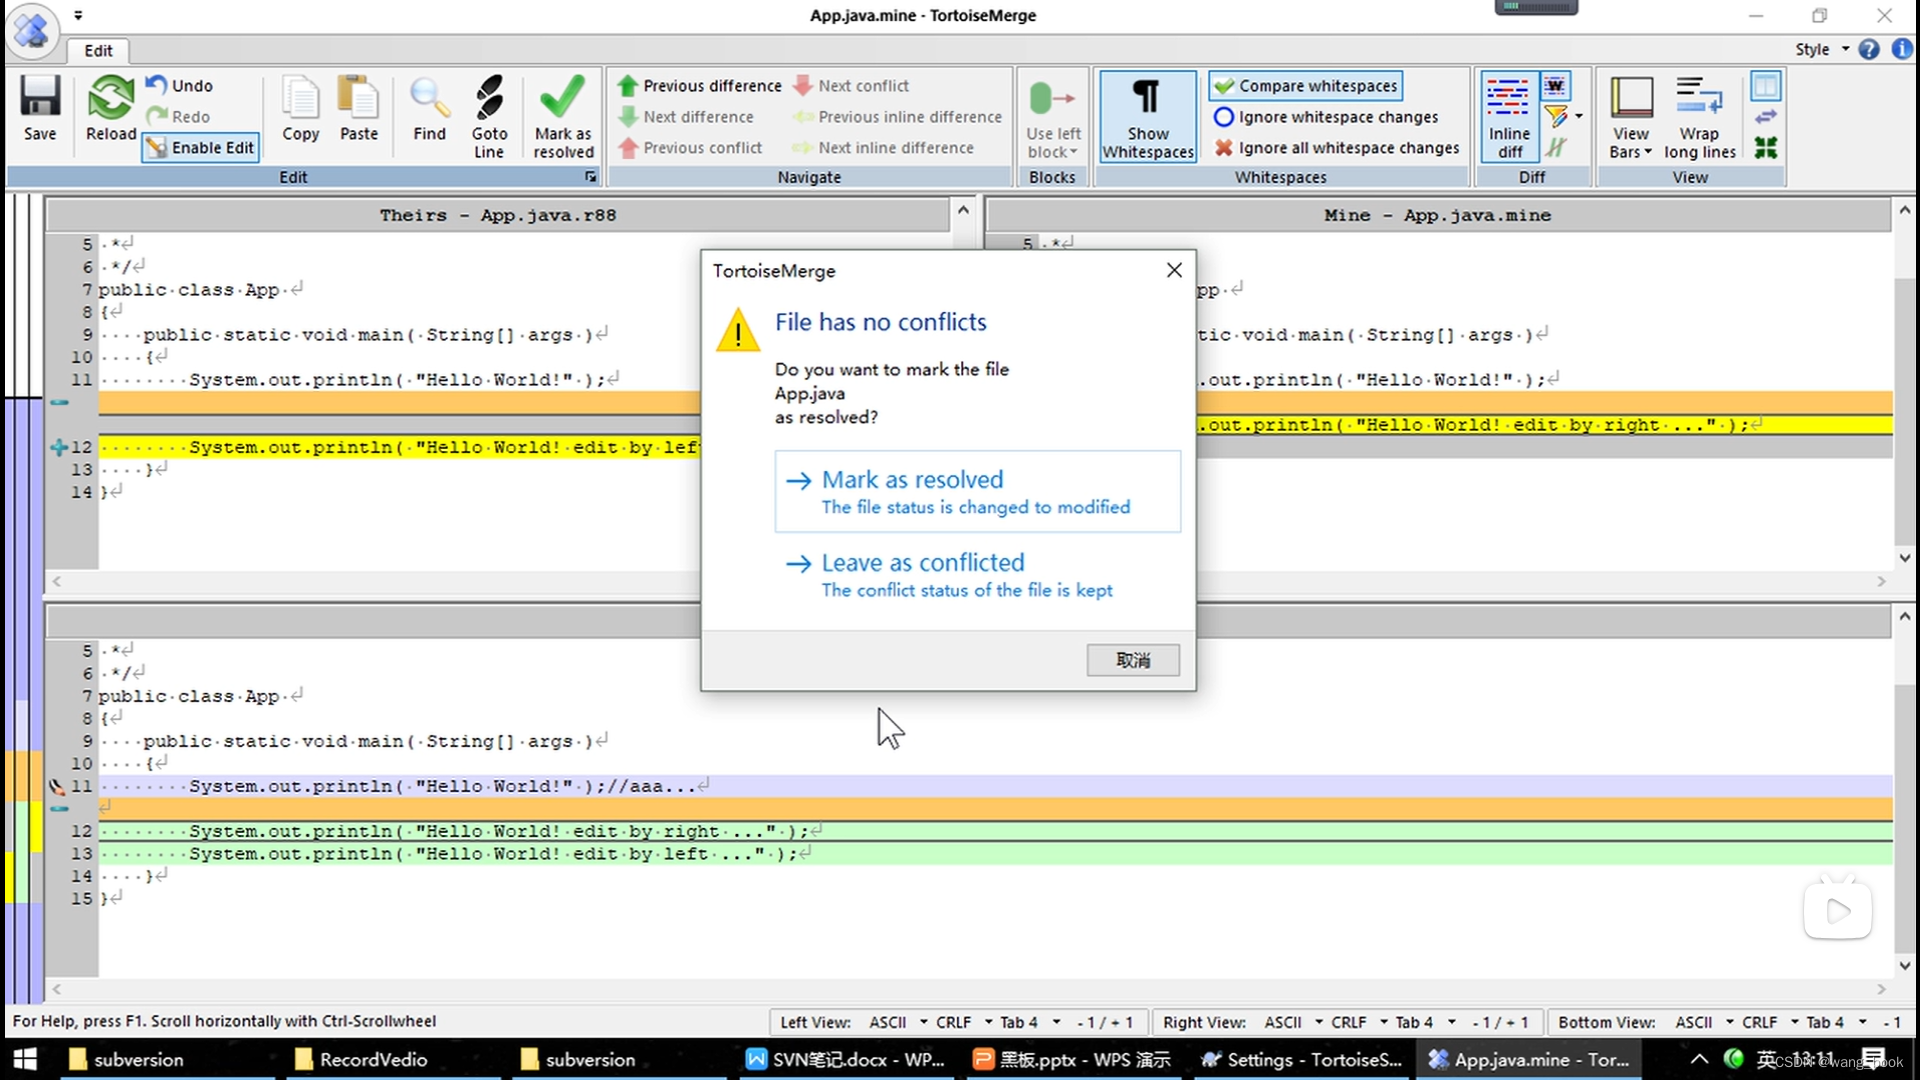
Task: Click the Wrap long lines icon
Action: click(x=1699, y=117)
